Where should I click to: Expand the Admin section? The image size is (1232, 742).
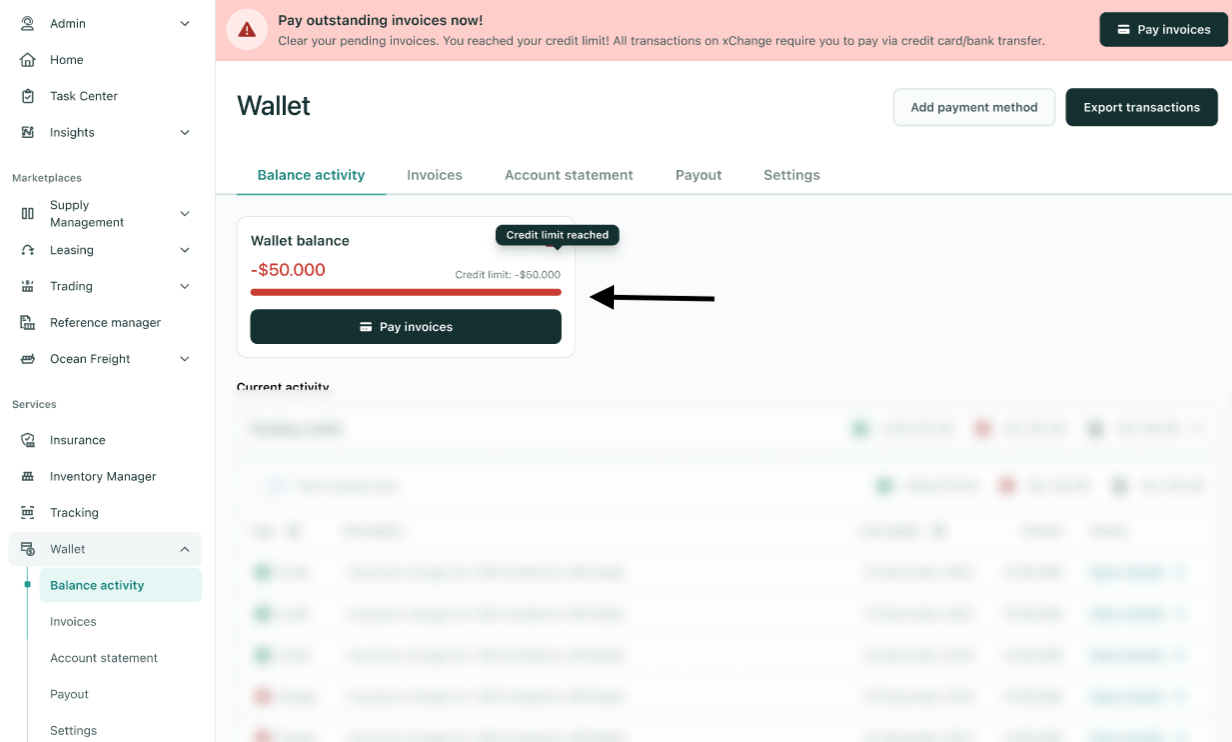click(184, 23)
